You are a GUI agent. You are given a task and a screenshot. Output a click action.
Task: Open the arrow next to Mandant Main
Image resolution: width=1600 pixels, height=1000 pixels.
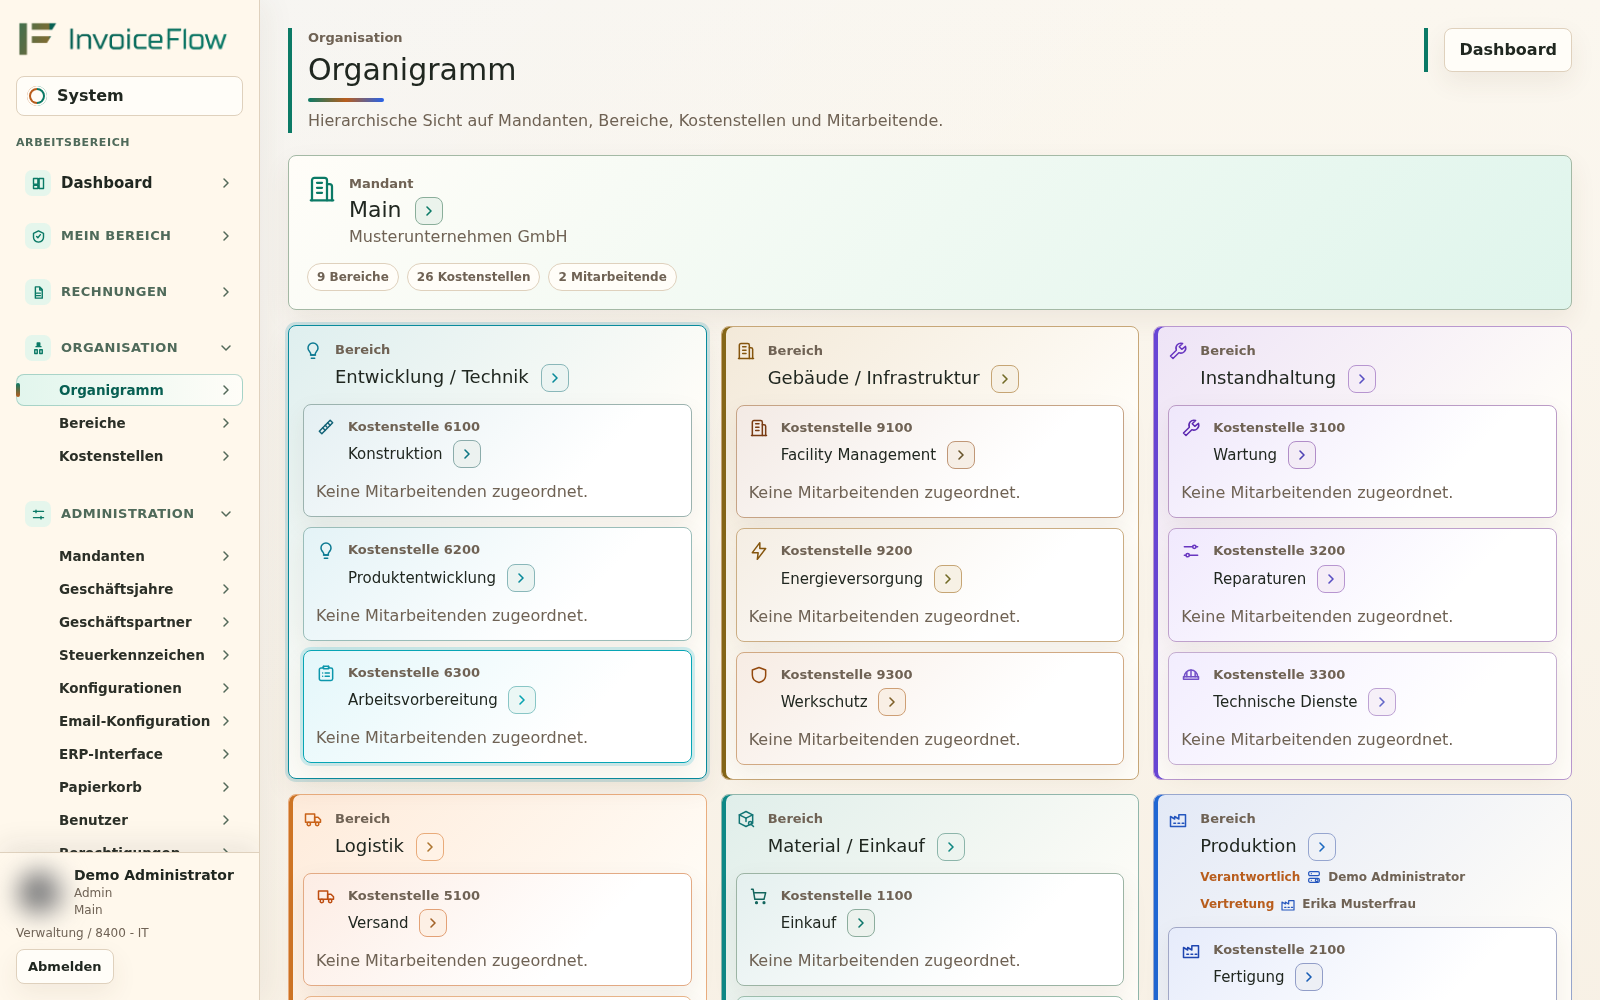click(x=429, y=211)
